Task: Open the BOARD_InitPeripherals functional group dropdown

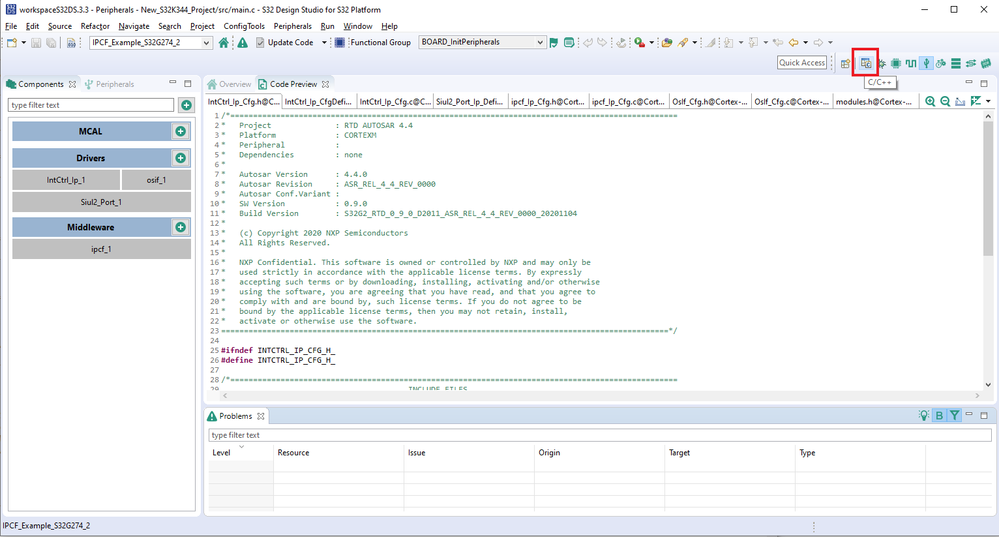Action: (540, 43)
